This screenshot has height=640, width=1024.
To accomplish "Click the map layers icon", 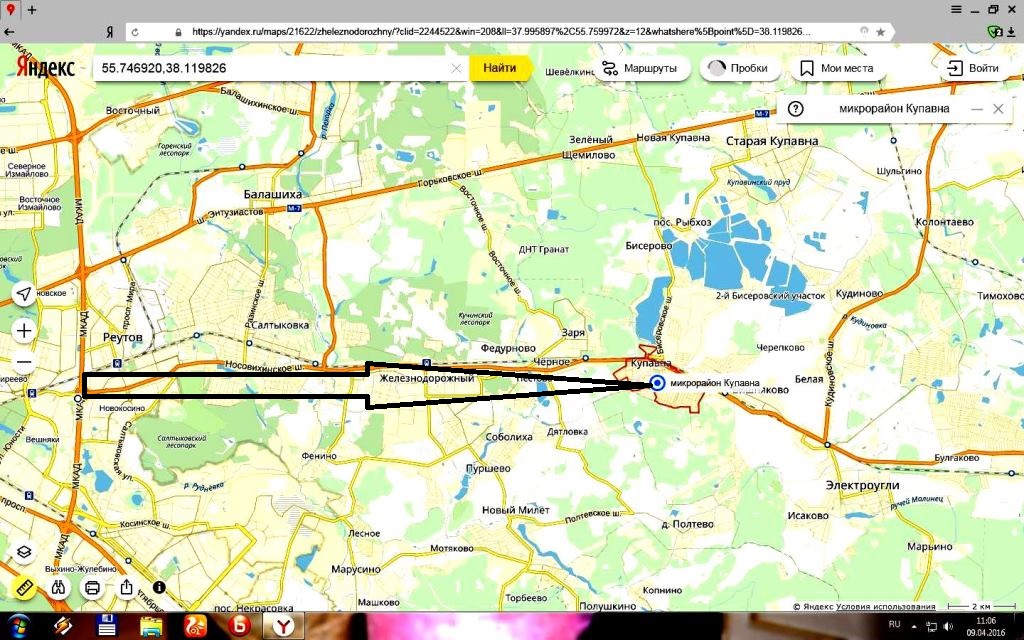I will click(24, 552).
